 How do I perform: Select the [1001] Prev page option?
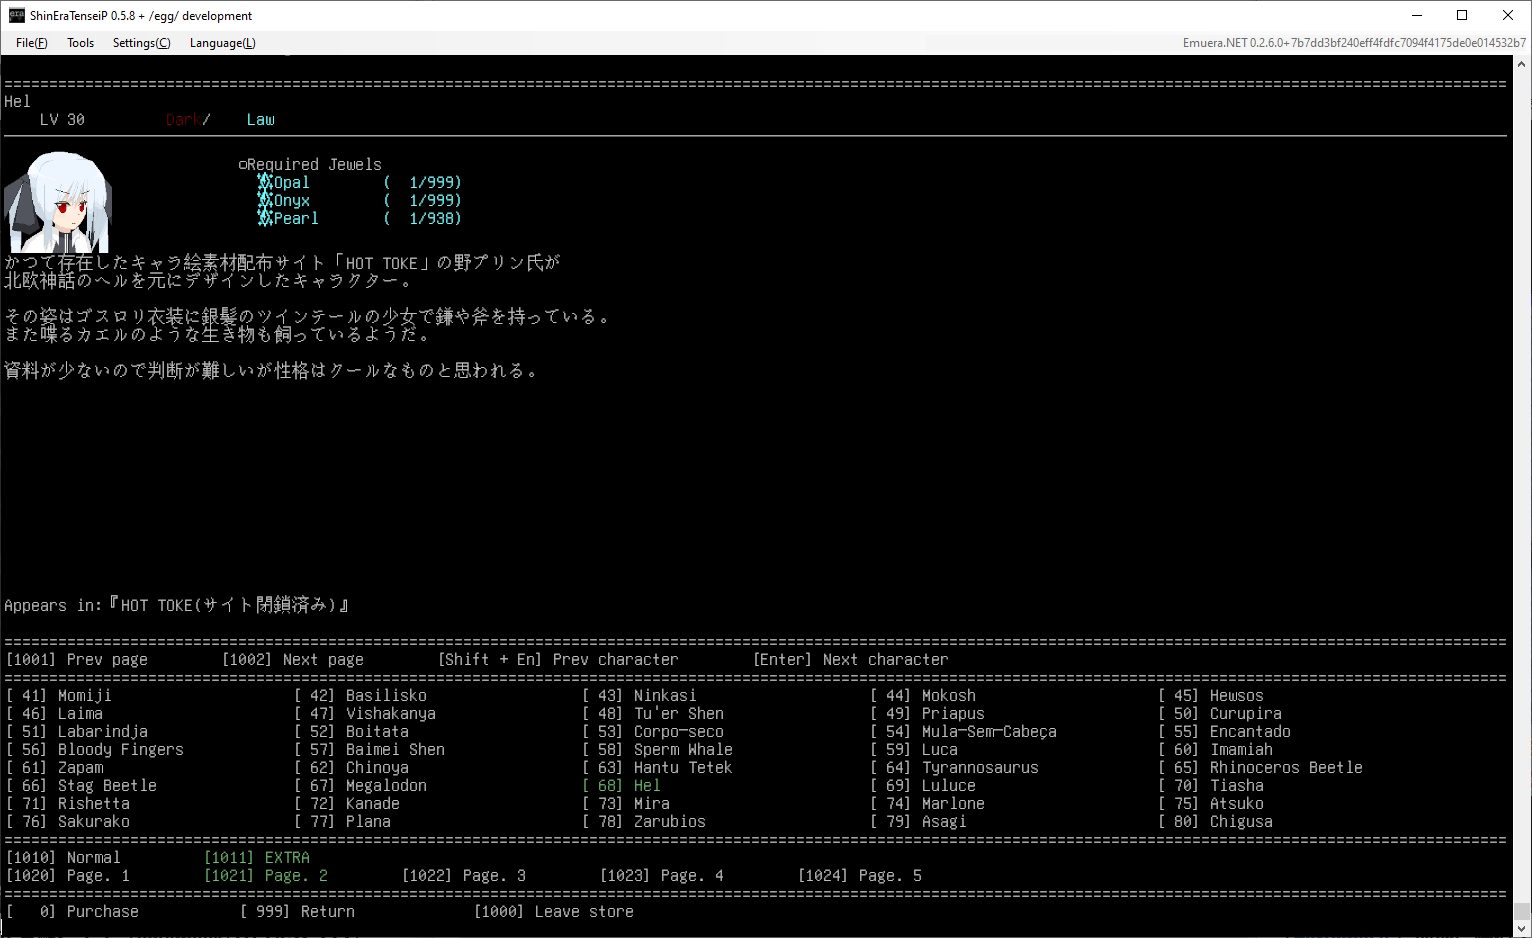[x=77, y=660]
